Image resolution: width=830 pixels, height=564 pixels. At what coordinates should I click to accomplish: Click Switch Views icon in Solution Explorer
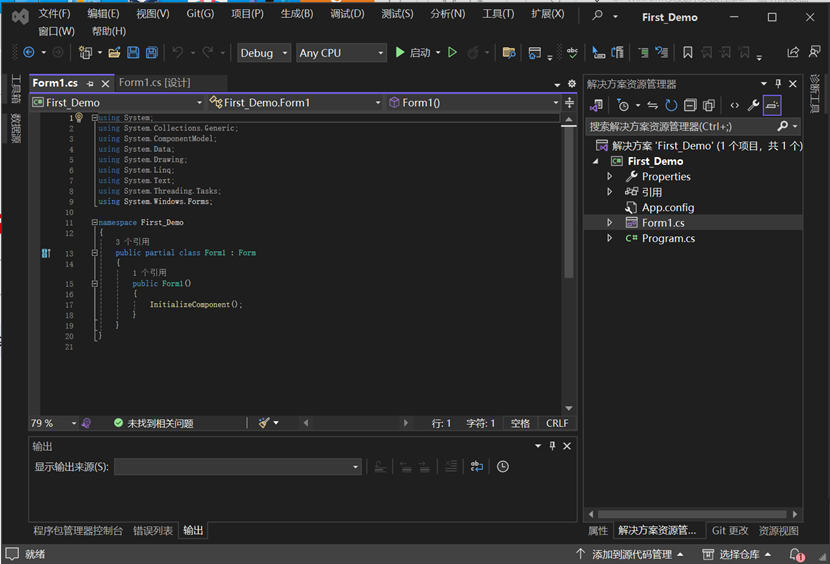click(597, 105)
